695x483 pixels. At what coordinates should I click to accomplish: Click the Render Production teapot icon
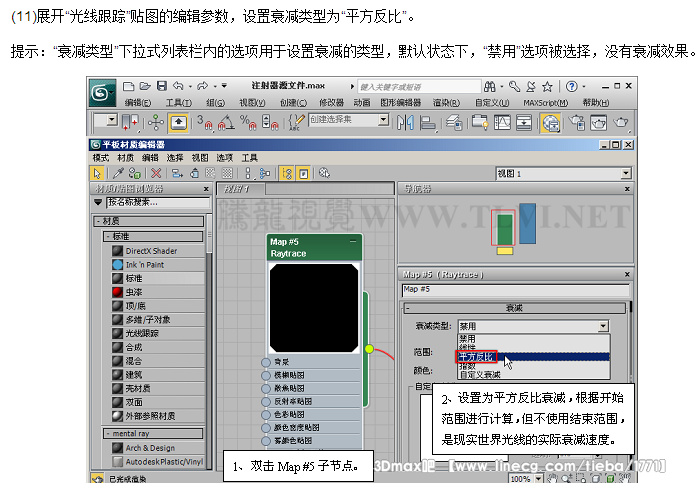pos(621,122)
